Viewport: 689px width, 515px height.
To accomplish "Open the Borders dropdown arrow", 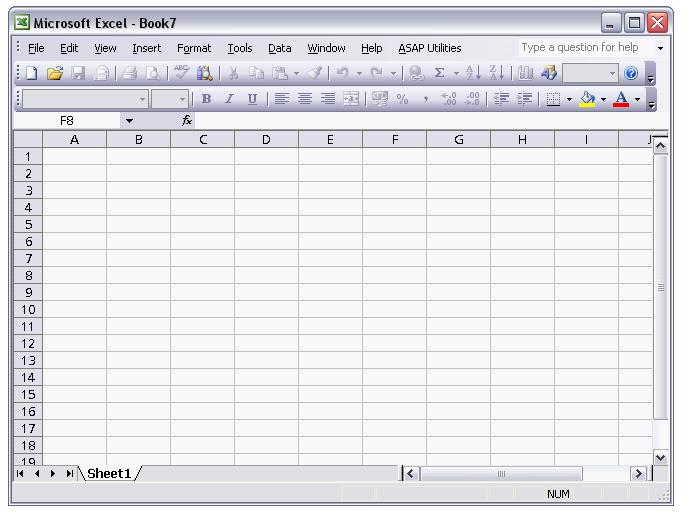I will 569,99.
